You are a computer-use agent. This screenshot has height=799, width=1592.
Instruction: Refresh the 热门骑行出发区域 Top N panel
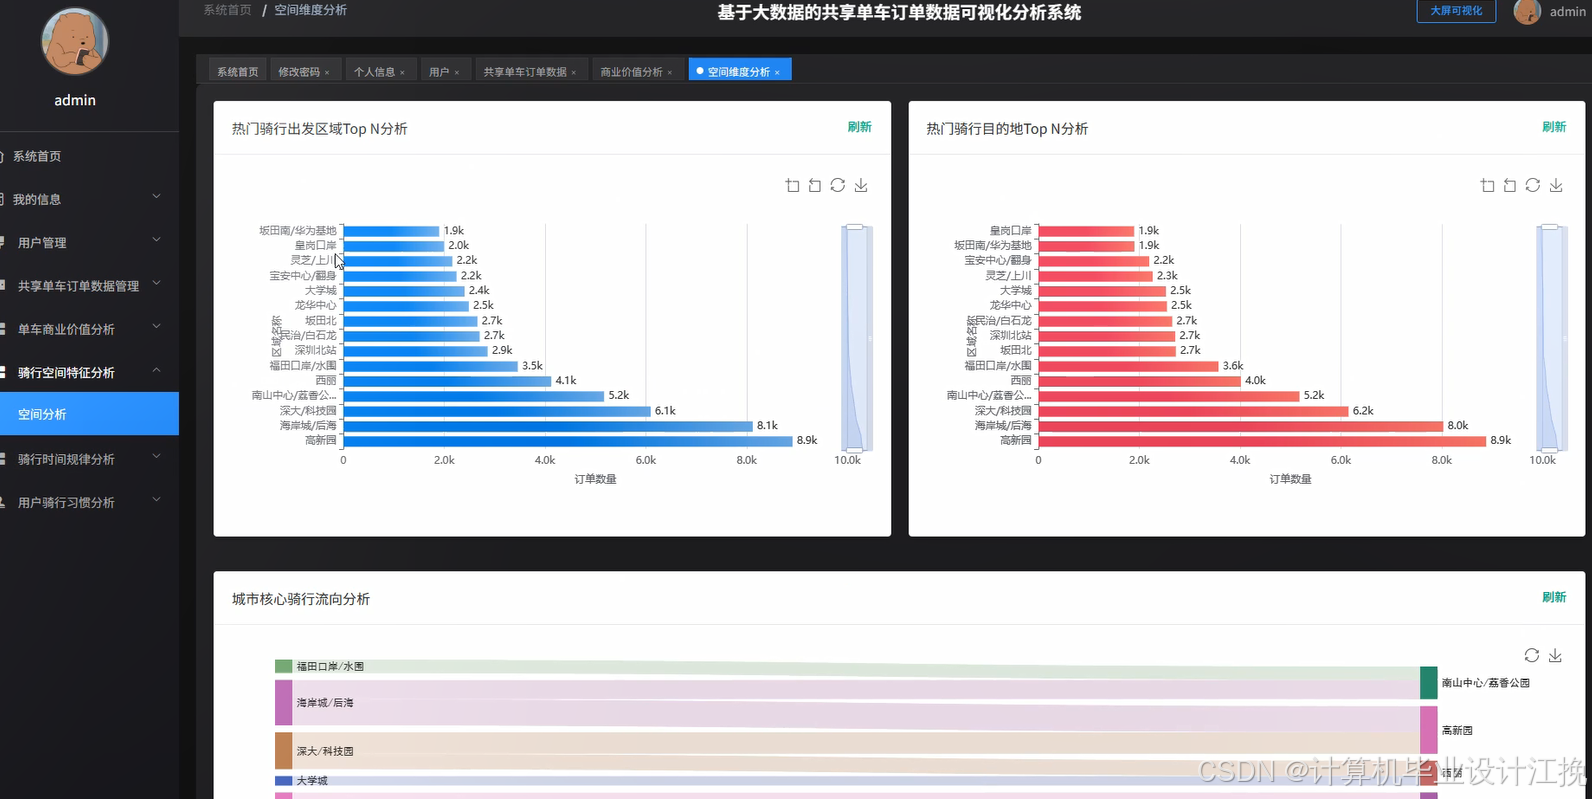click(x=859, y=127)
